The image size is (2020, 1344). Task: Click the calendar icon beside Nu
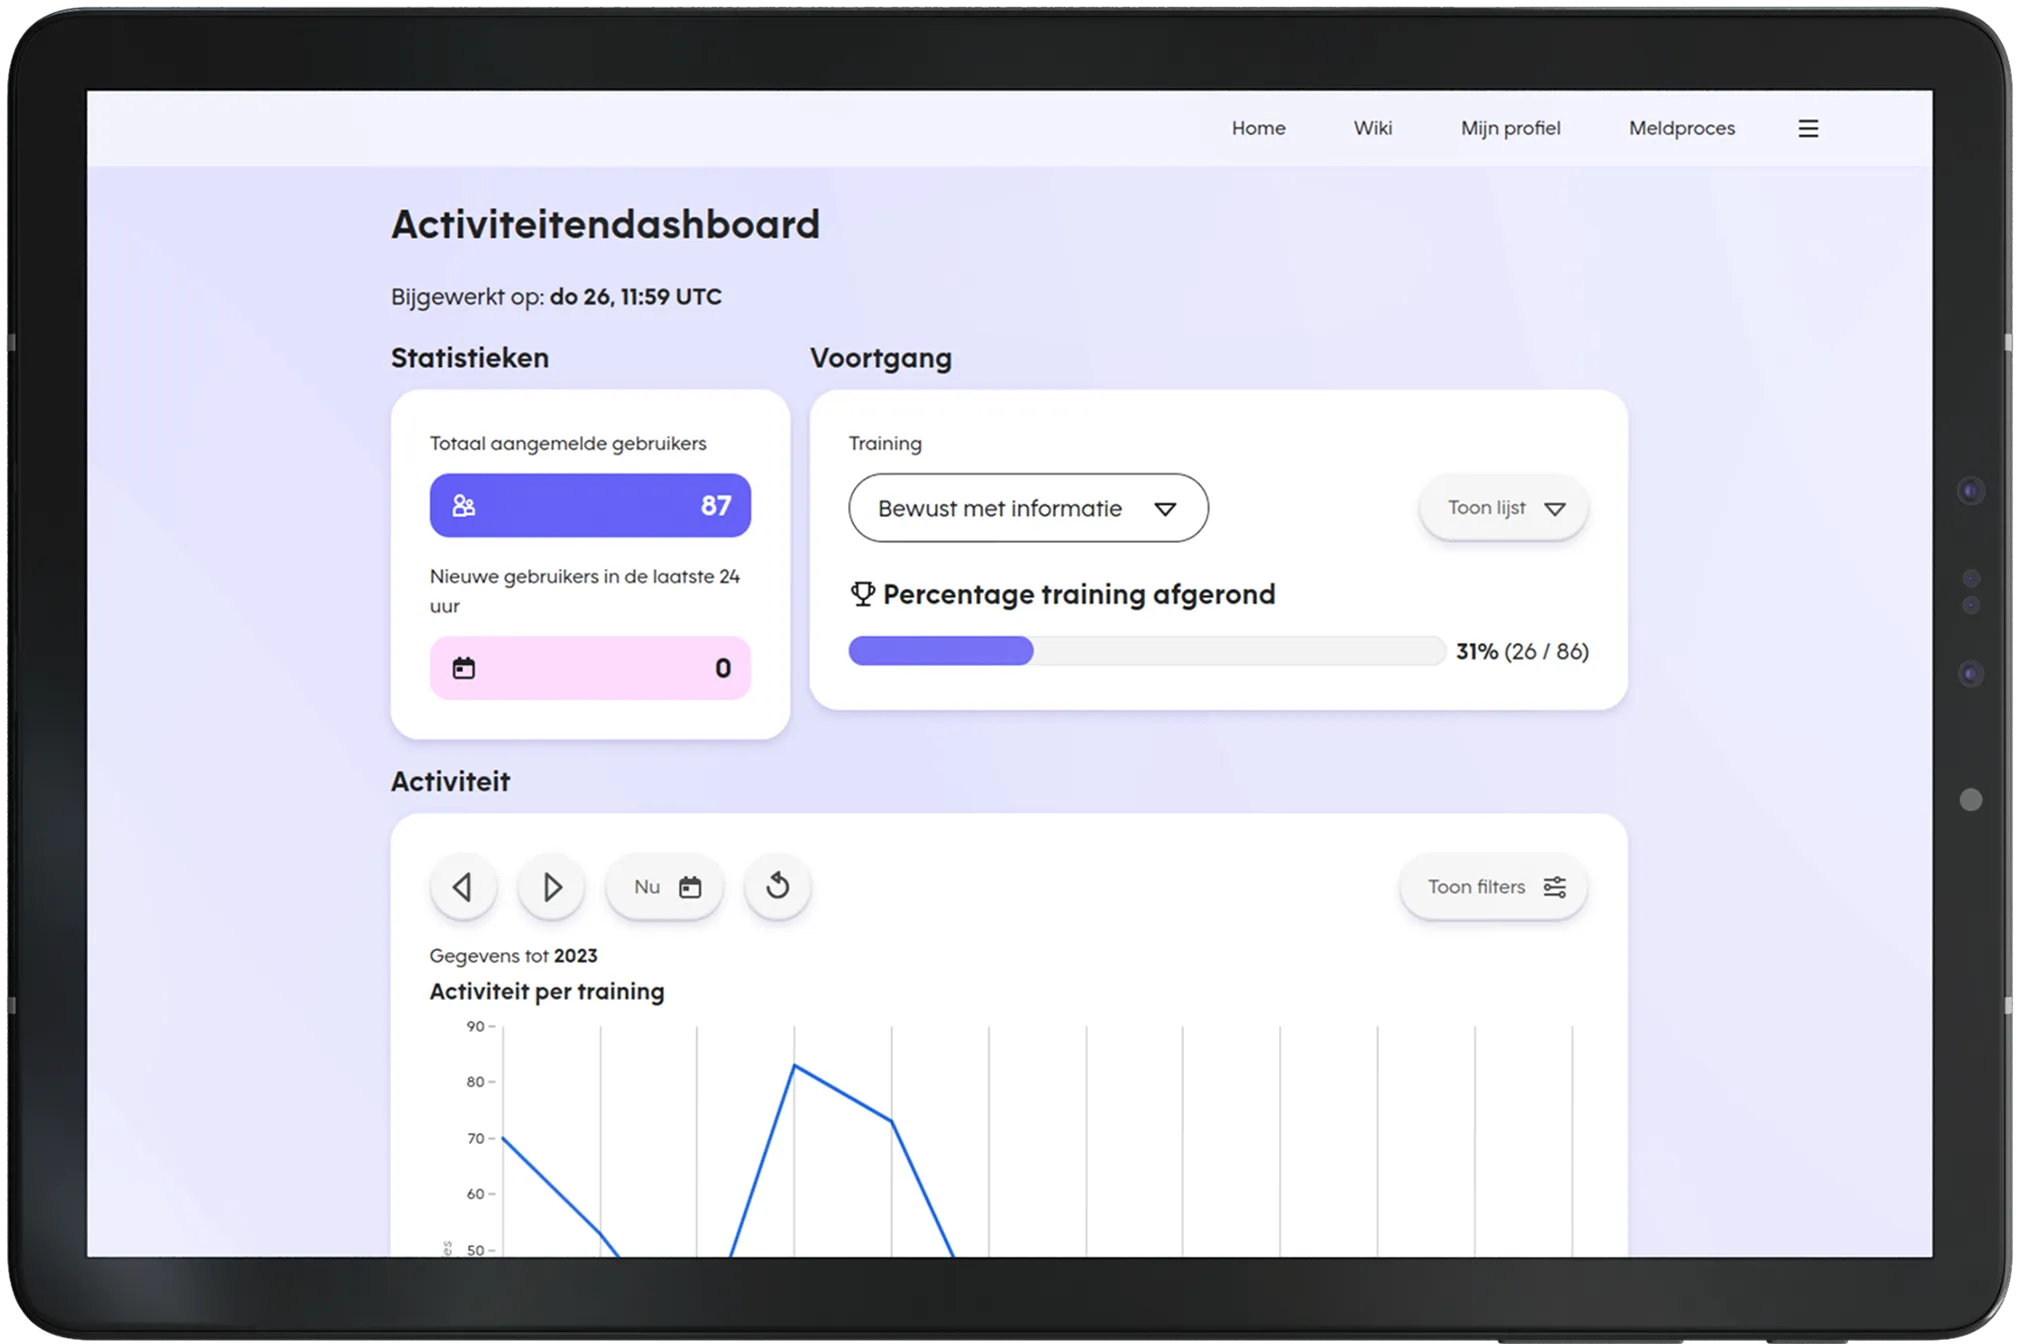pos(690,887)
